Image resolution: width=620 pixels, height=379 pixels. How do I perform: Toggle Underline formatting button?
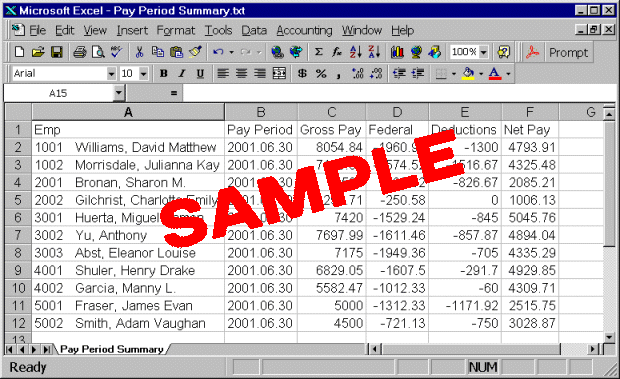tap(200, 74)
